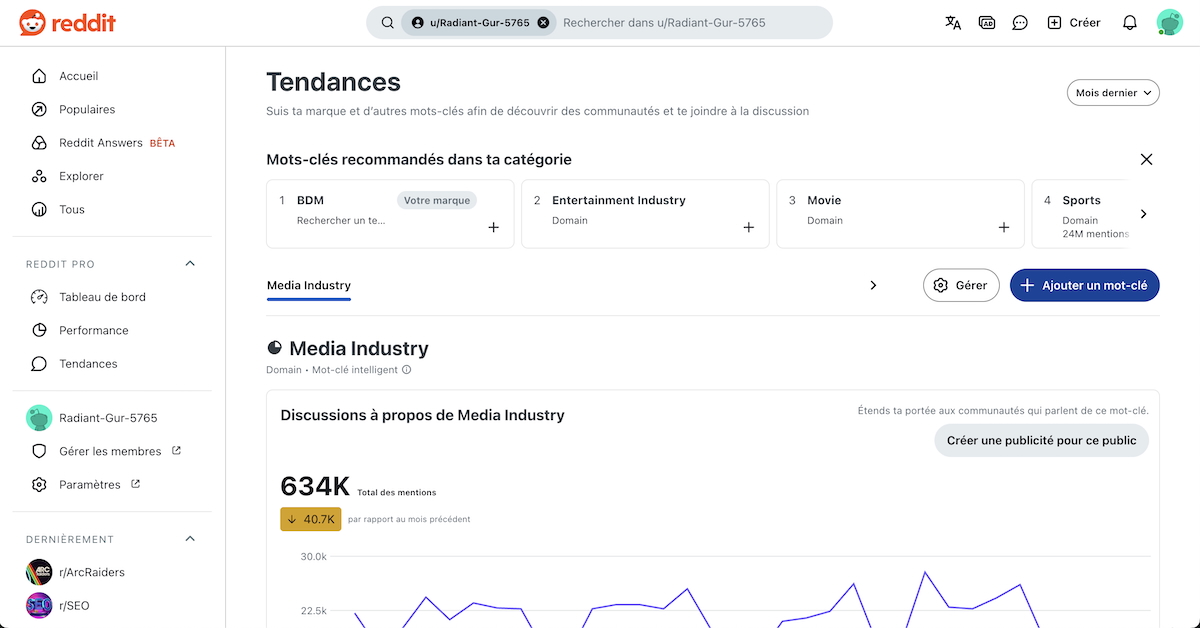Open the translation icon in header
The image size is (1200, 628).
tap(953, 22)
